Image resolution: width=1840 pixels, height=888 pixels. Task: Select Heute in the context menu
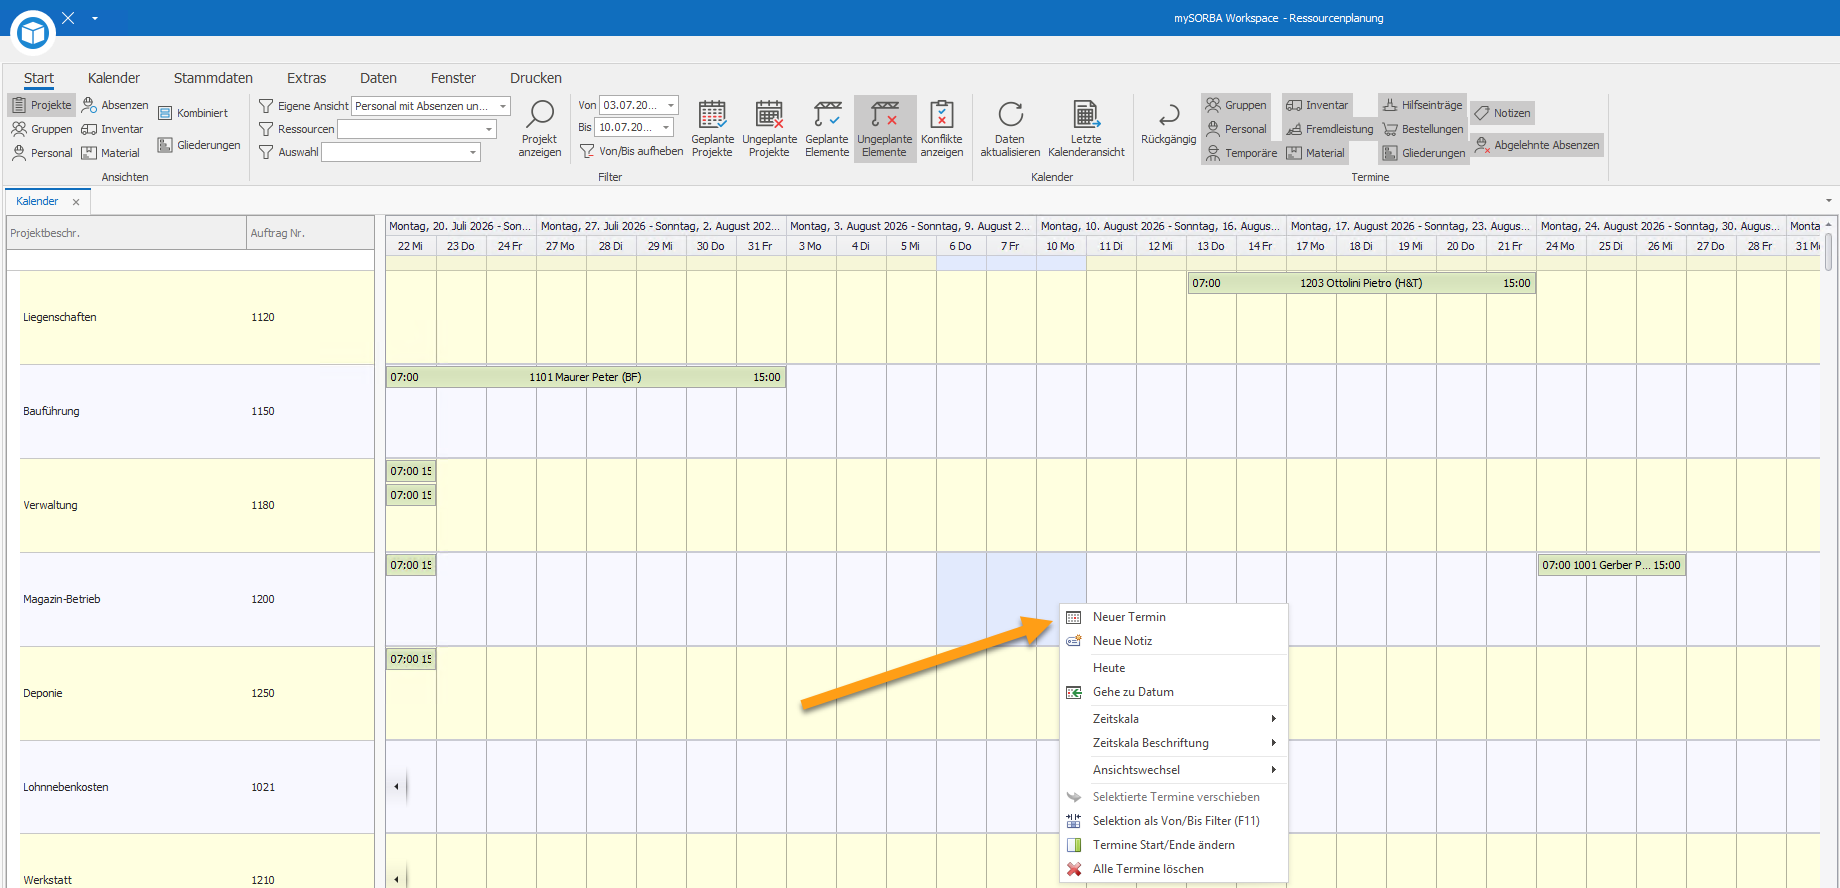click(1174, 668)
